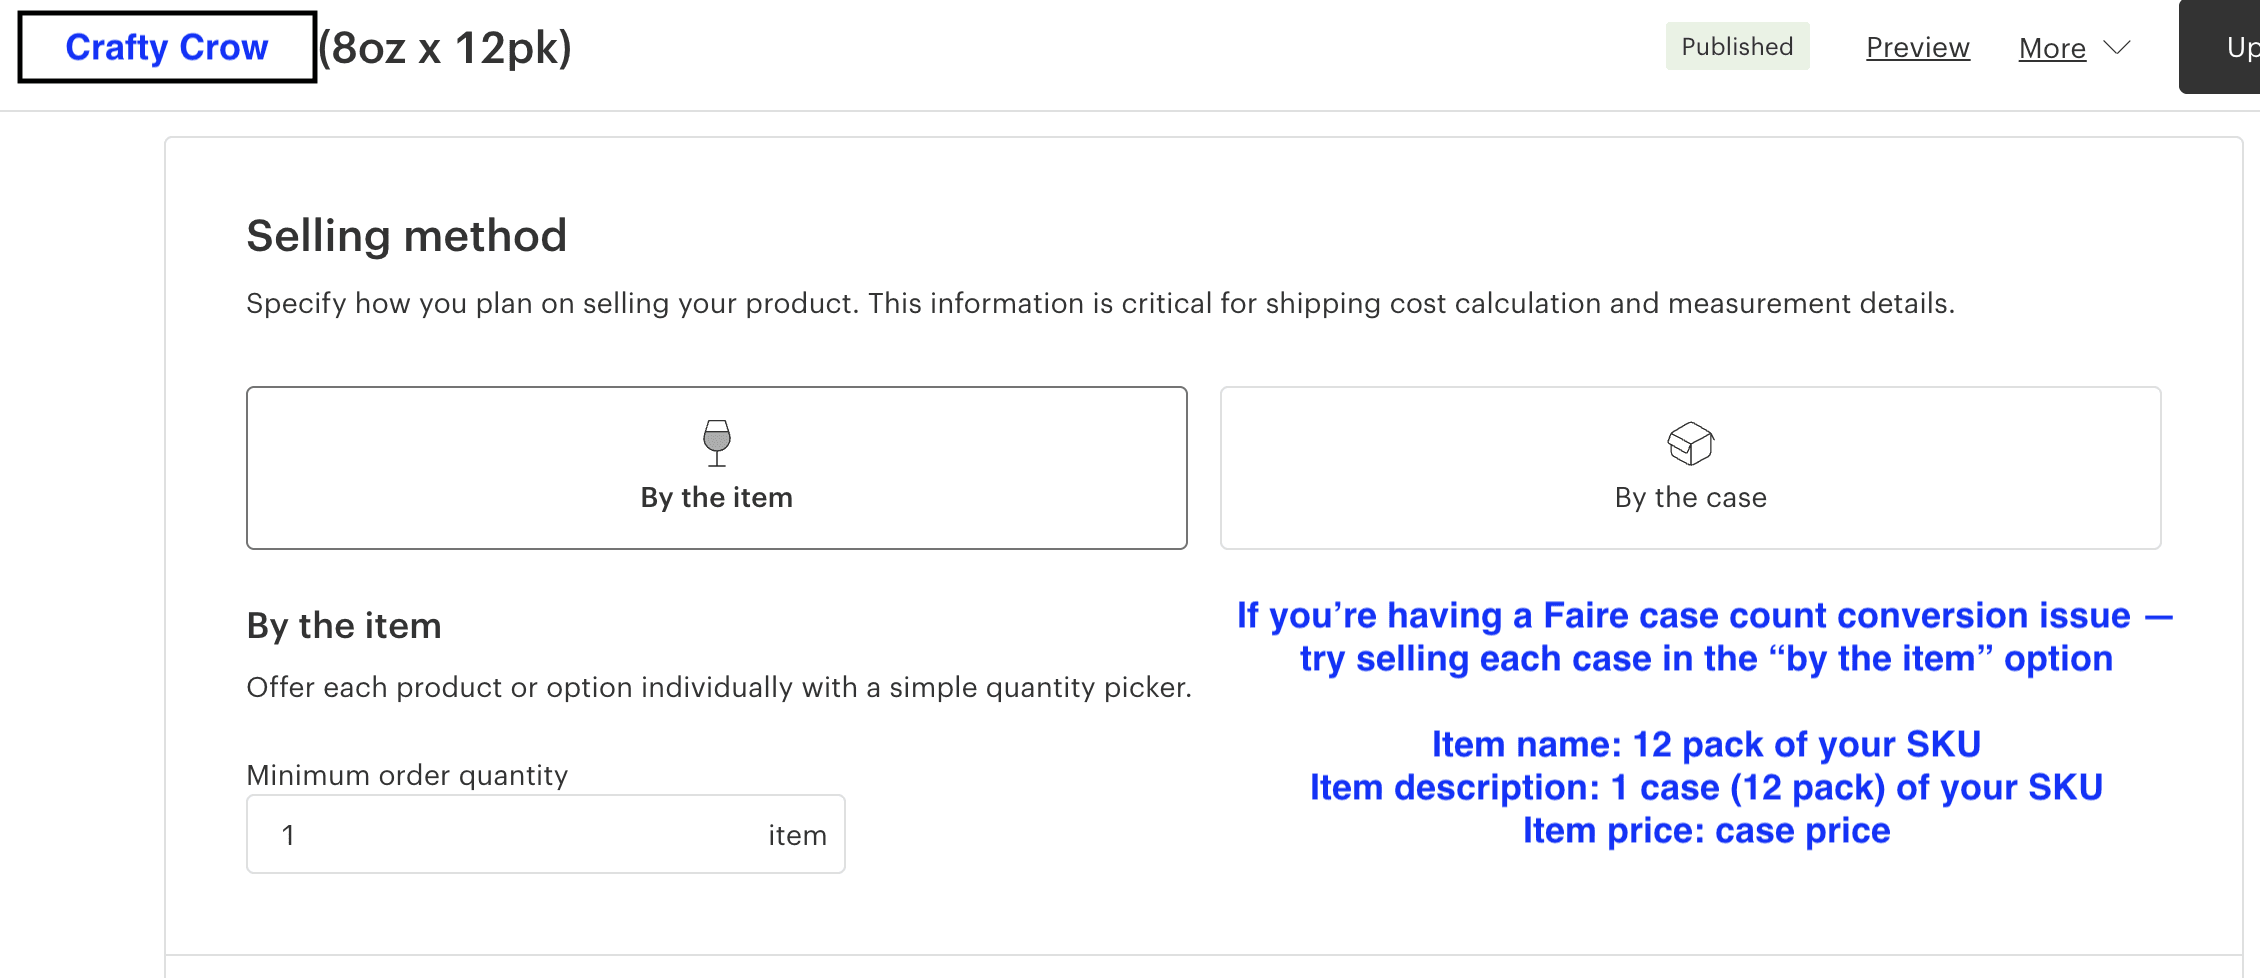Click the quantity value "1"
The image size is (2260, 978).
289,834
